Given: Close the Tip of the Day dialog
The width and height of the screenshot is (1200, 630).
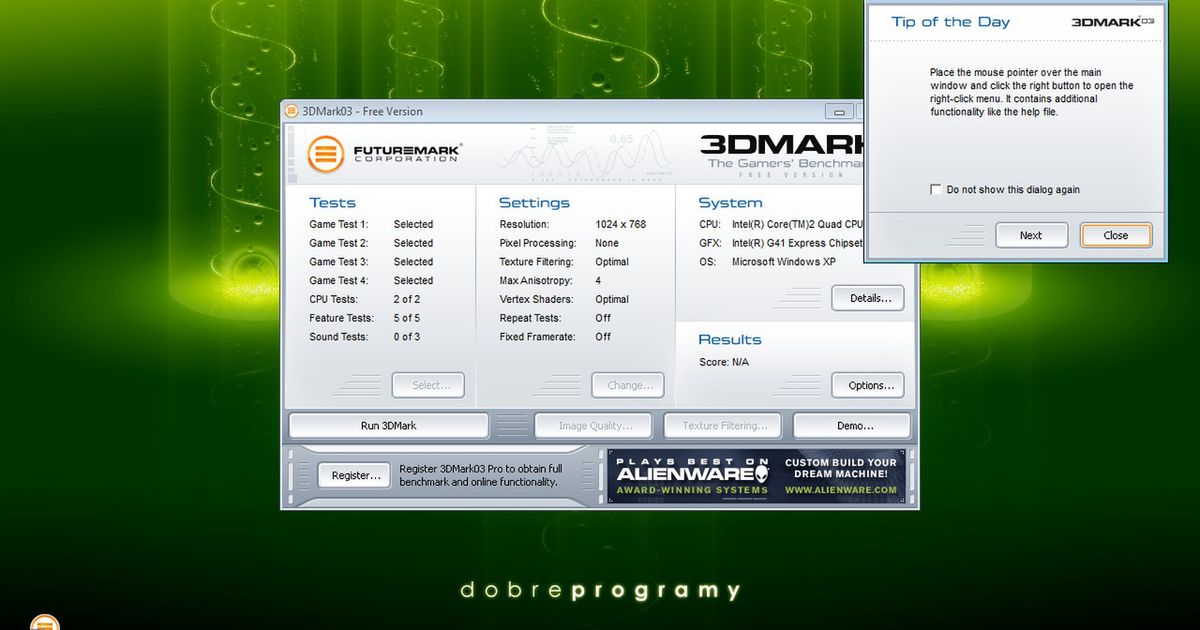Looking at the screenshot, I should coord(1116,235).
